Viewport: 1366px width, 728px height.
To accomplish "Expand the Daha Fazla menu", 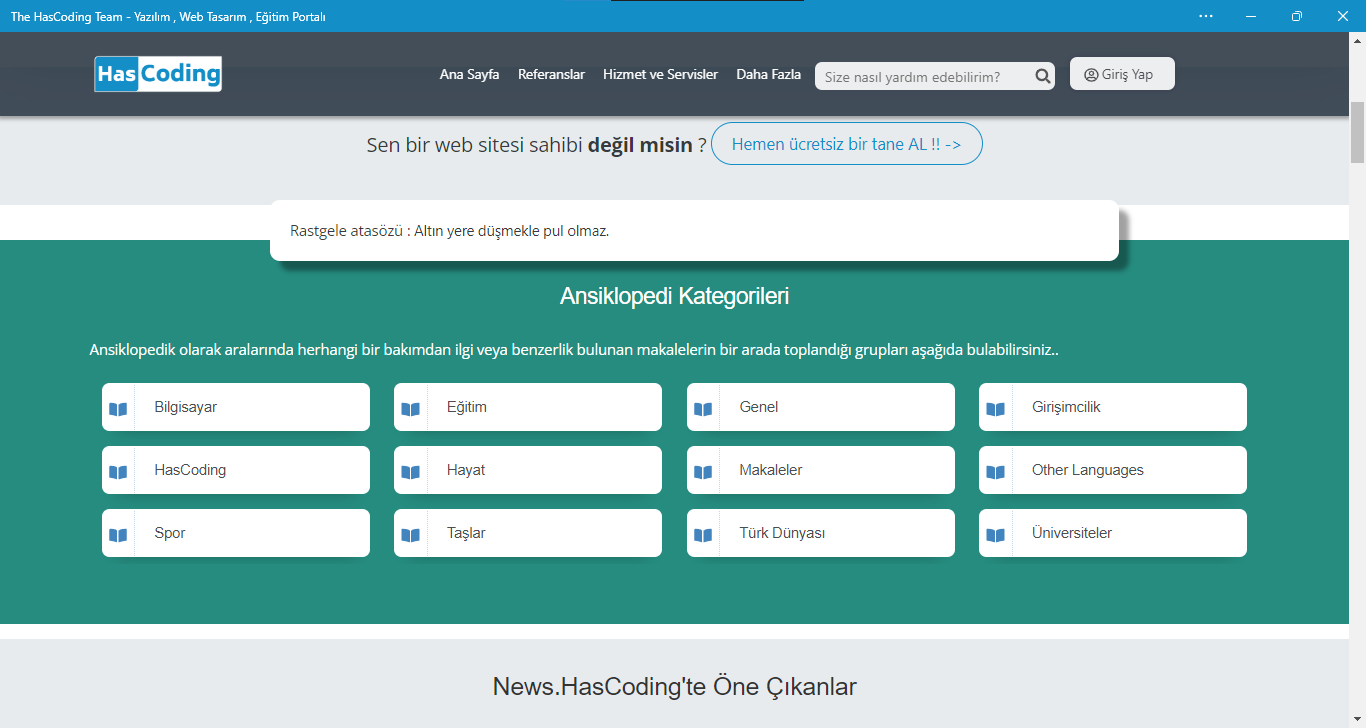I will pyautogui.click(x=768, y=74).
